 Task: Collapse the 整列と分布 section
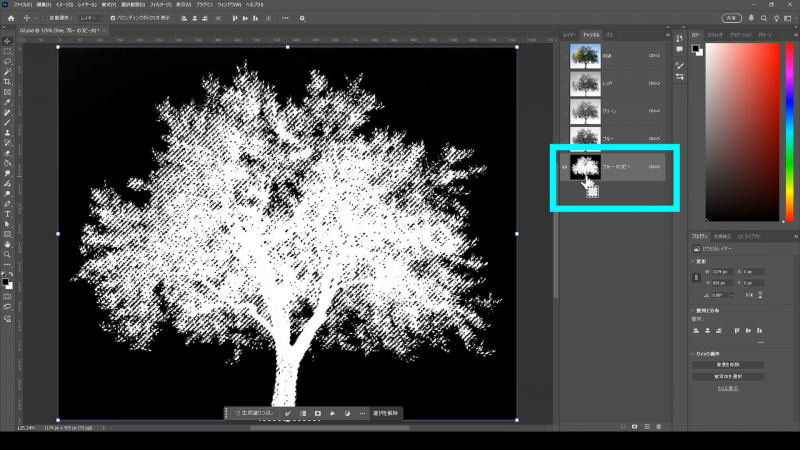tap(693, 312)
